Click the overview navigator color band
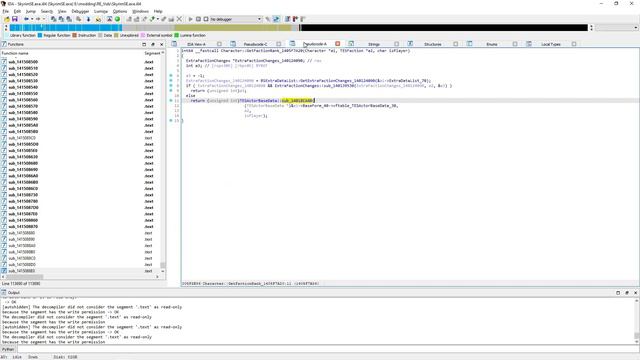The width and height of the screenshot is (640, 360). pyautogui.click(x=298, y=28)
